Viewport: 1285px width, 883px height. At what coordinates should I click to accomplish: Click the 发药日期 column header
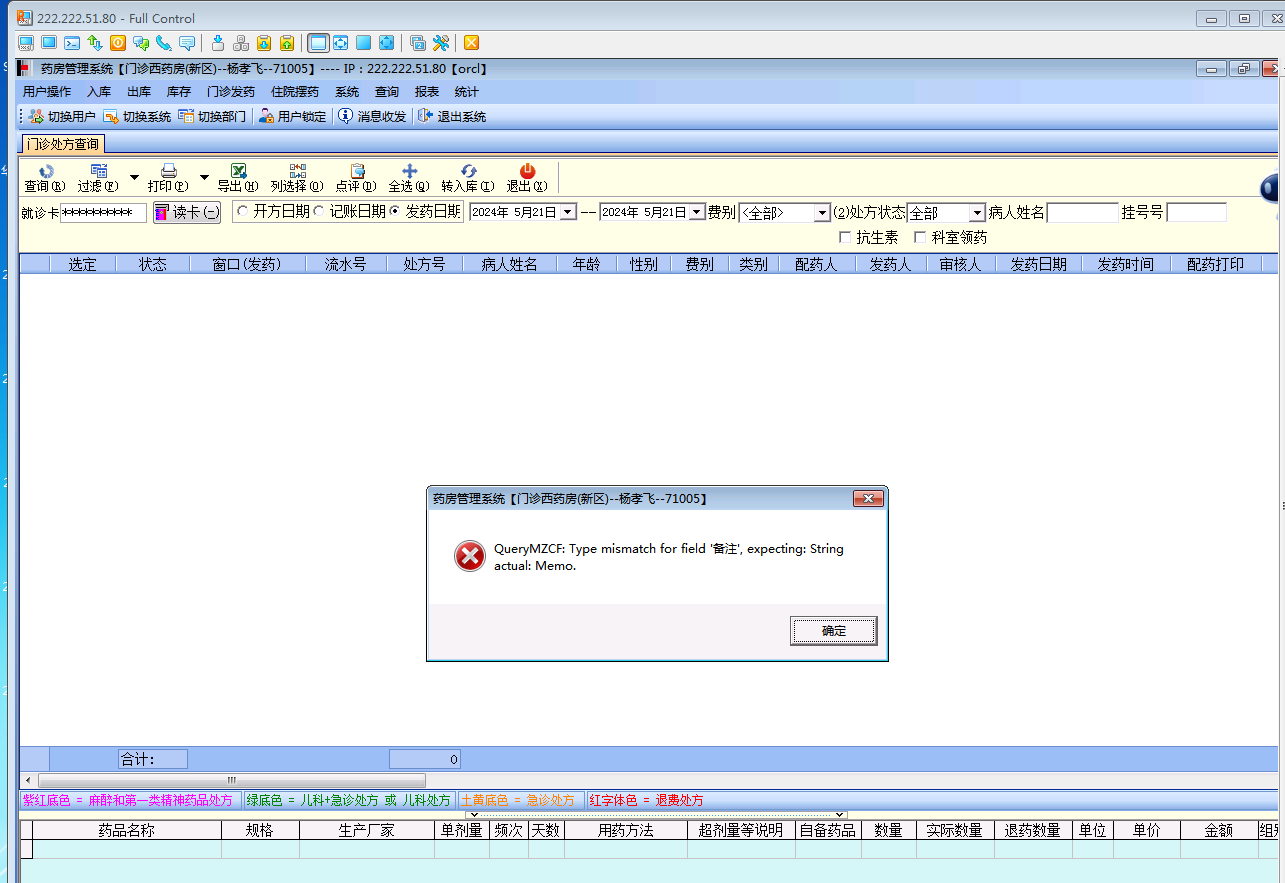pyautogui.click(x=1039, y=264)
